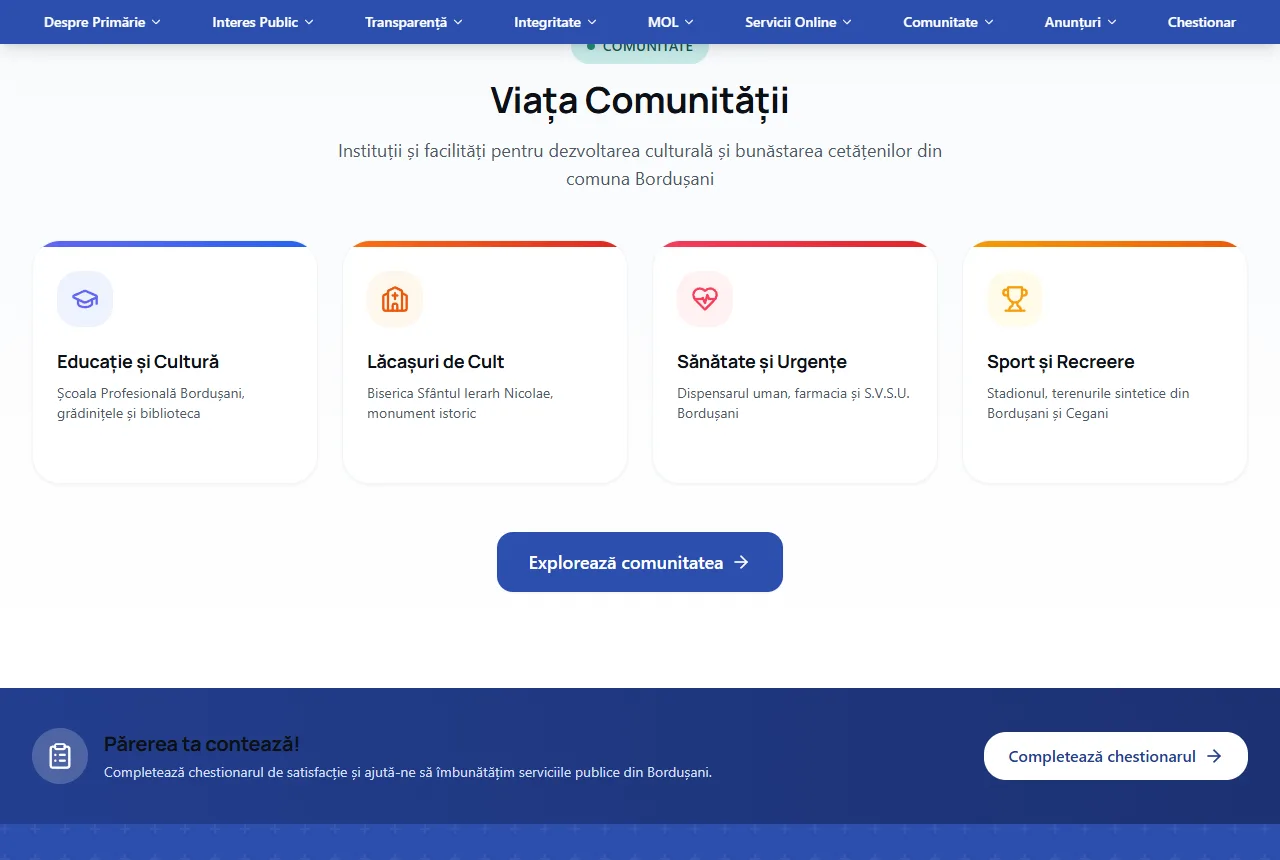Click the arrow icon in Explorează comunitatea button
The height and width of the screenshot is (860, 1280).
(741, 562)
